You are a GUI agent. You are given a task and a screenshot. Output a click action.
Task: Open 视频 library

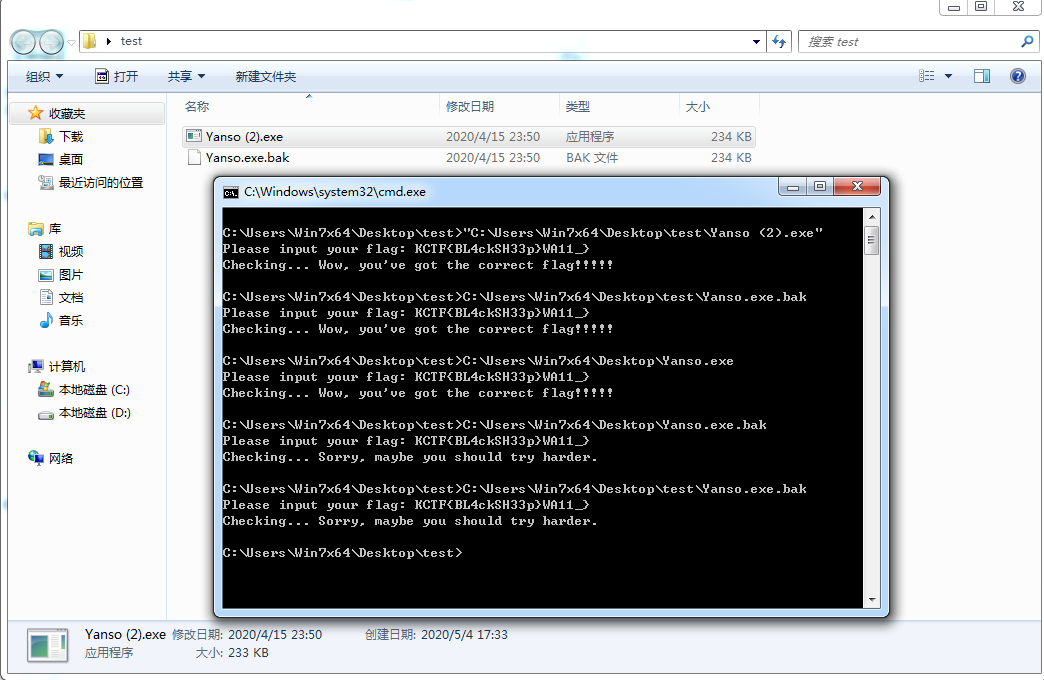pyautogui.click(x=71, y=252)
